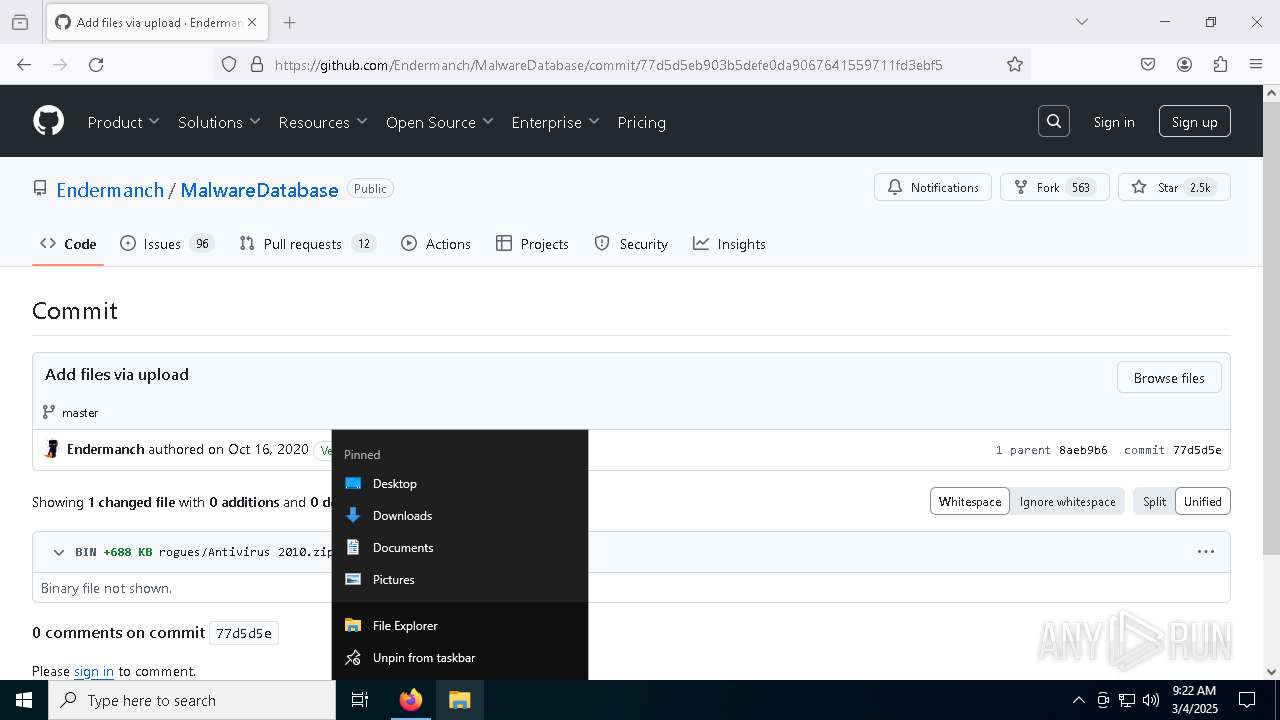The height and width of the screenshot is (720, 1280).
Task: Close the Add files via upload tab
Action: (x=252, y=22)
